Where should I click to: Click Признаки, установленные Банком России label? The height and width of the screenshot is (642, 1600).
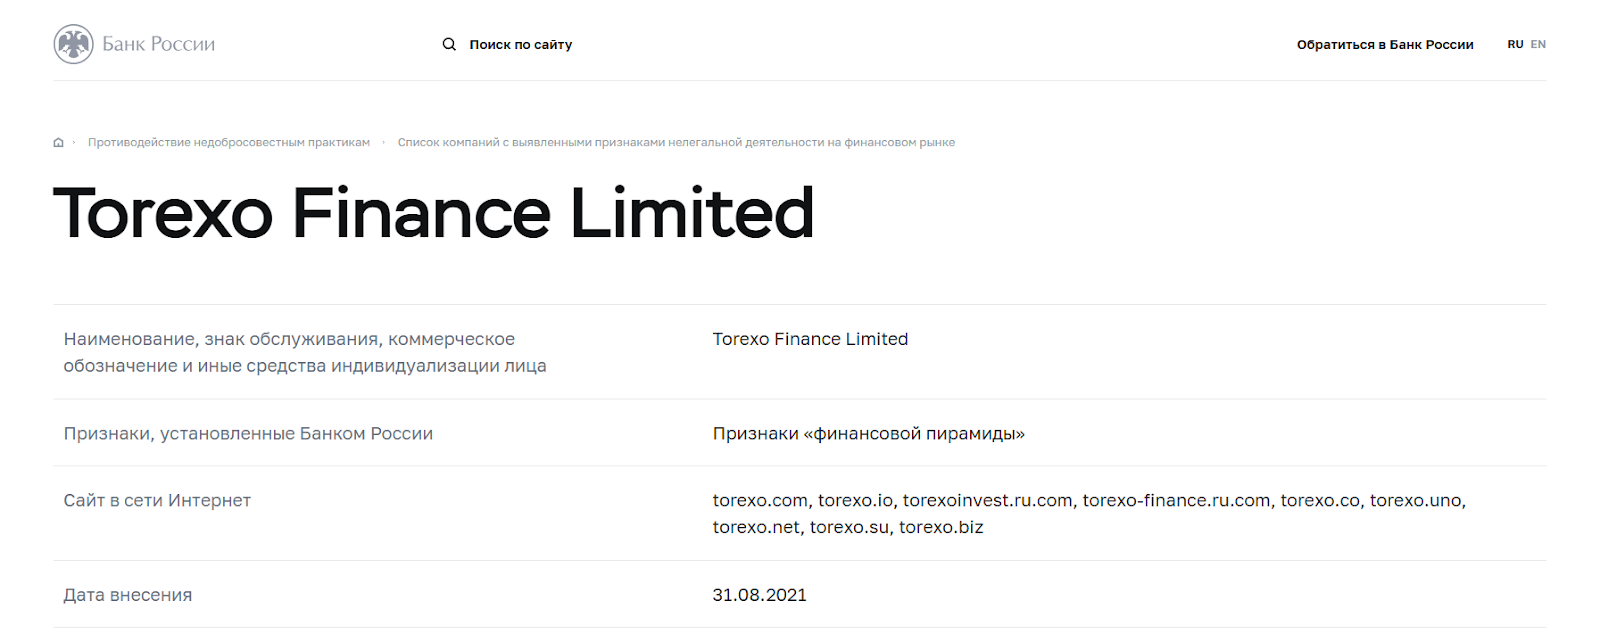tap(248, 433)
